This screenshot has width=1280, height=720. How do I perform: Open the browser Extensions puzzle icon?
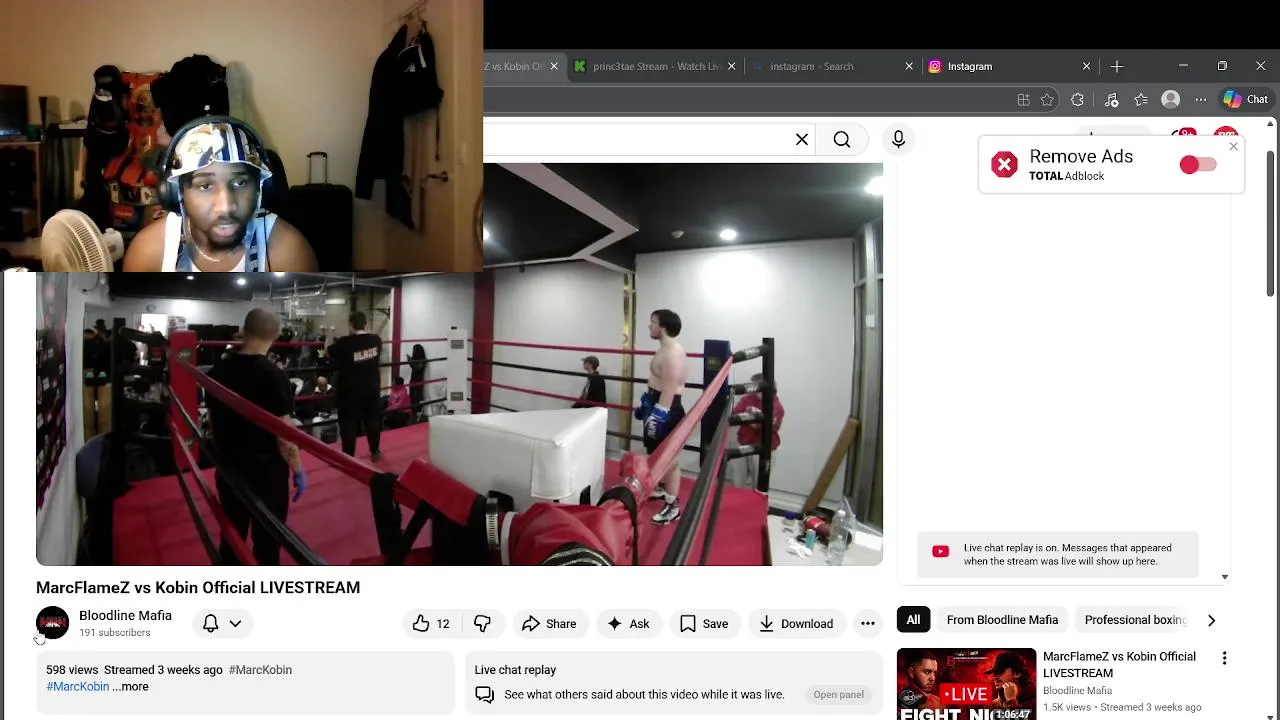click(1077, 100)
